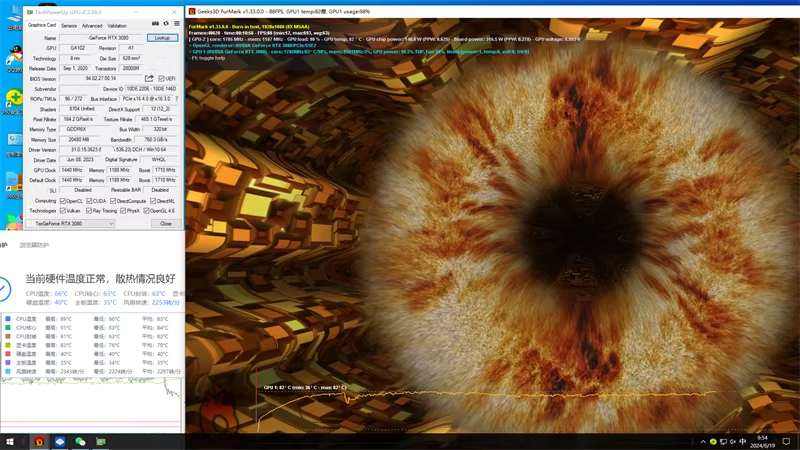Viewport: 800px width, 450px height.
Task: Click the BIOS export share icon
Action: coord(149,78)
